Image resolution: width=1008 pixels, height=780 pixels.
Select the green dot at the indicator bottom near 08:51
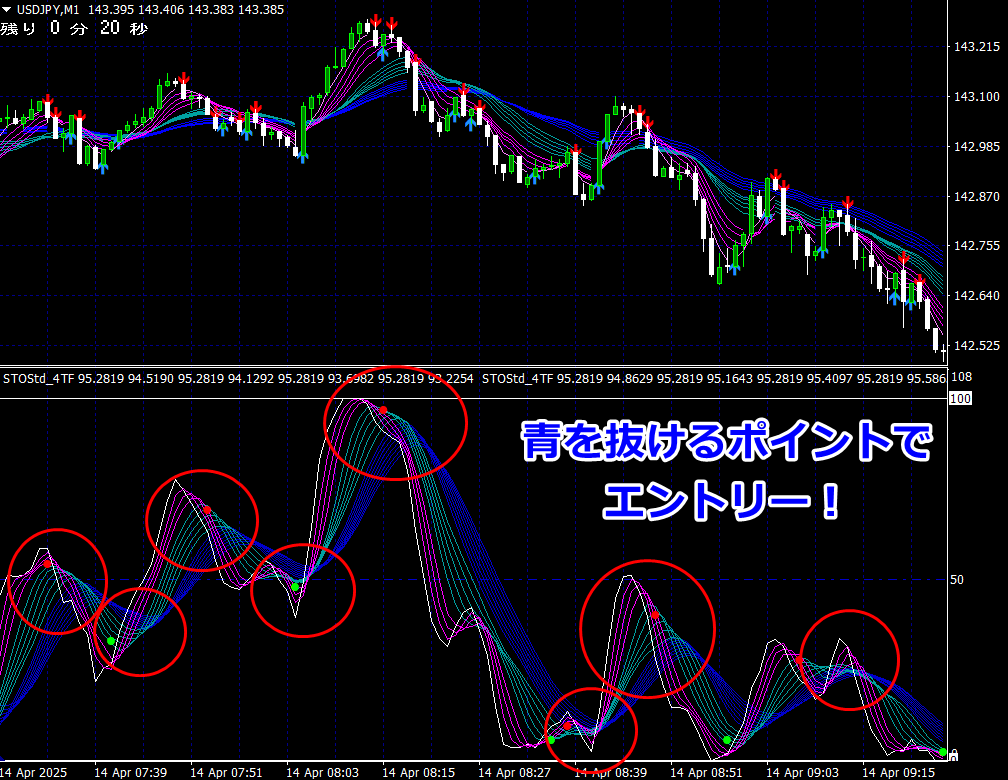click(727, 740)
